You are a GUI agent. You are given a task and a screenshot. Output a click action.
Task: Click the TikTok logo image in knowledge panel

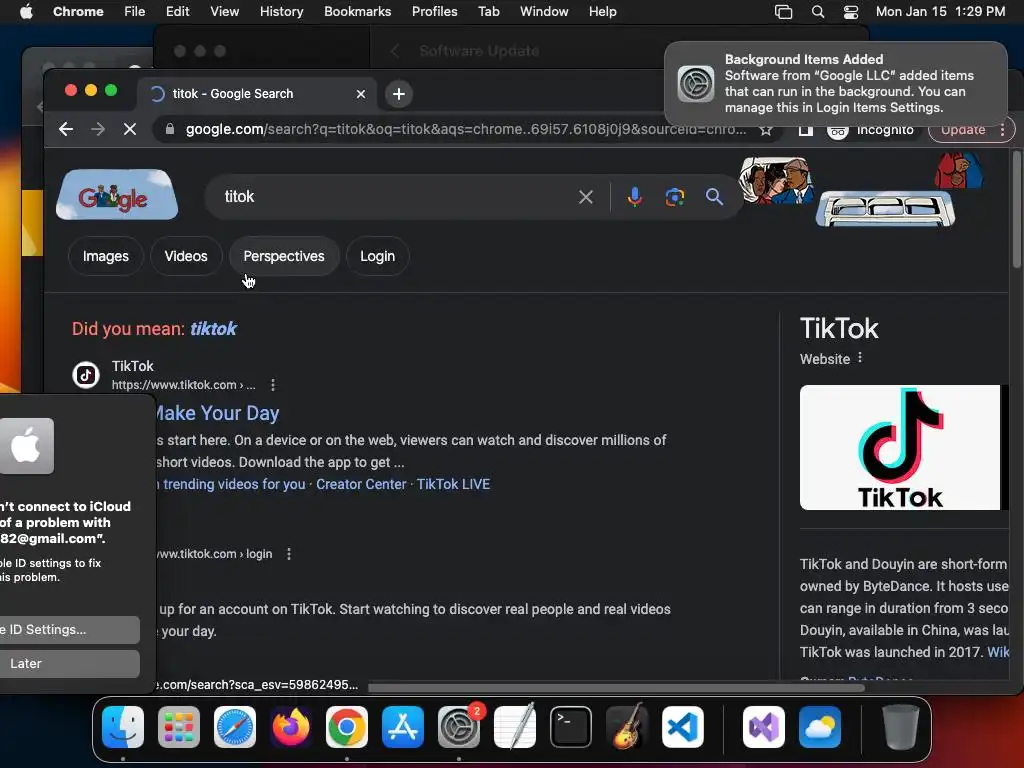[x=900, y=447]
